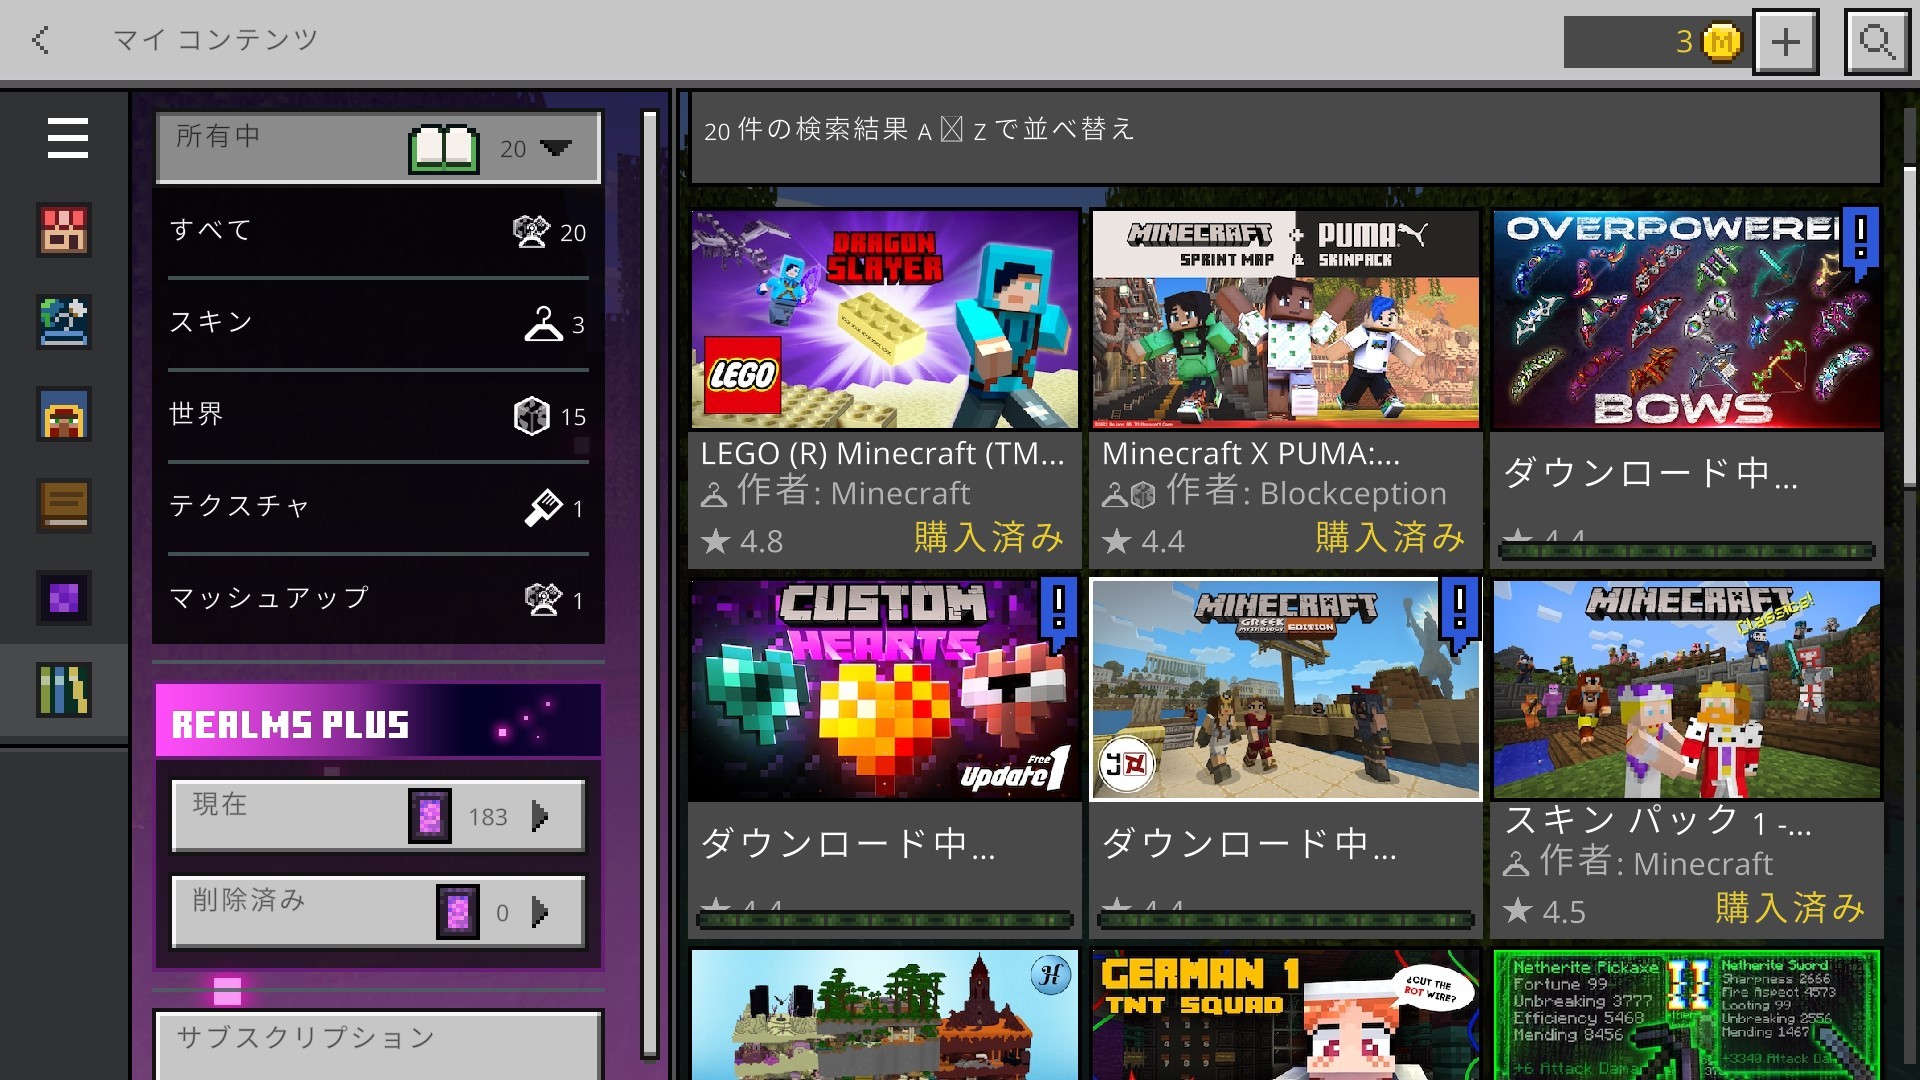The width and height of the screenshot is (1920, 1080).
Task: Open the Netherite Pickaxe green thumbnail
Action: click(1686, 1015)
